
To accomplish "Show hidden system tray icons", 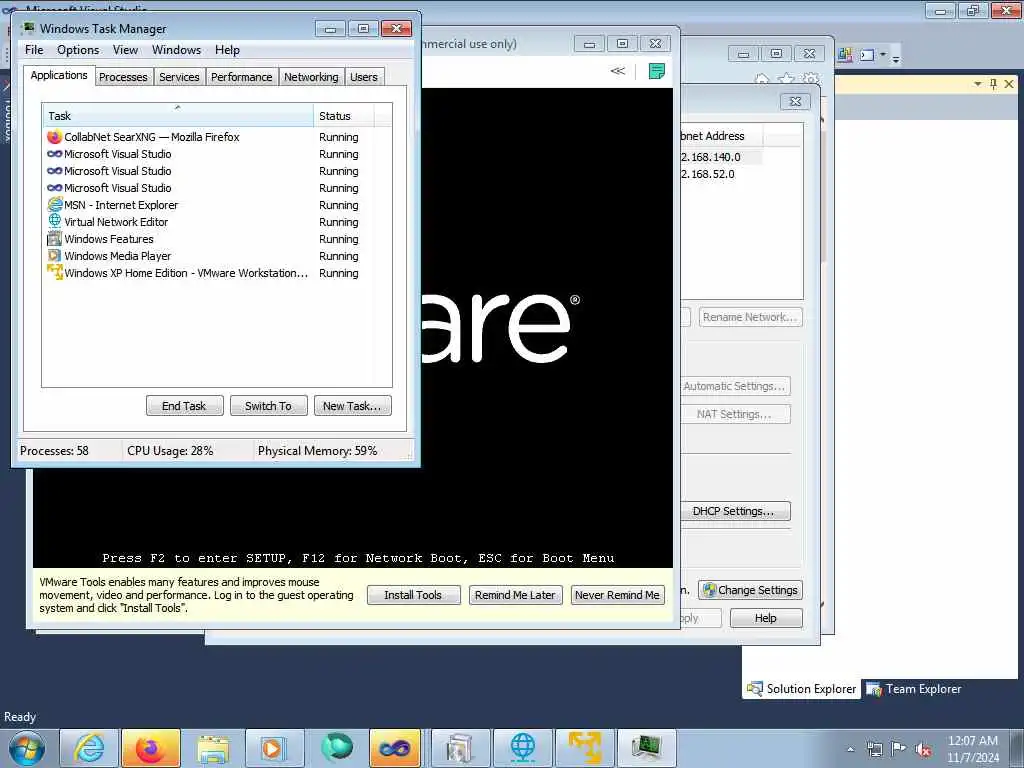I will tap(850, 750).
